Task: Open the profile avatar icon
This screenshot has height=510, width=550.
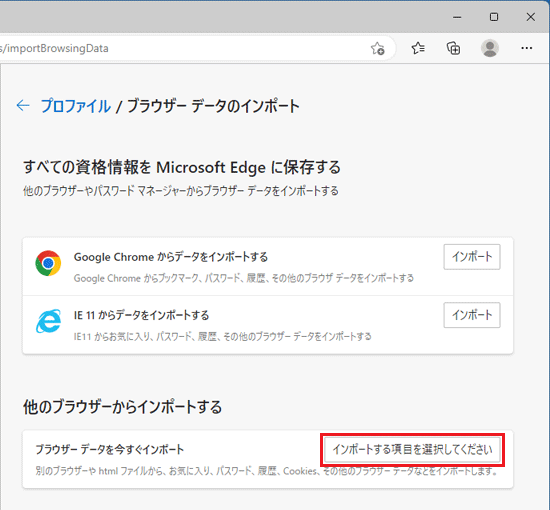Action: [490, 48]
